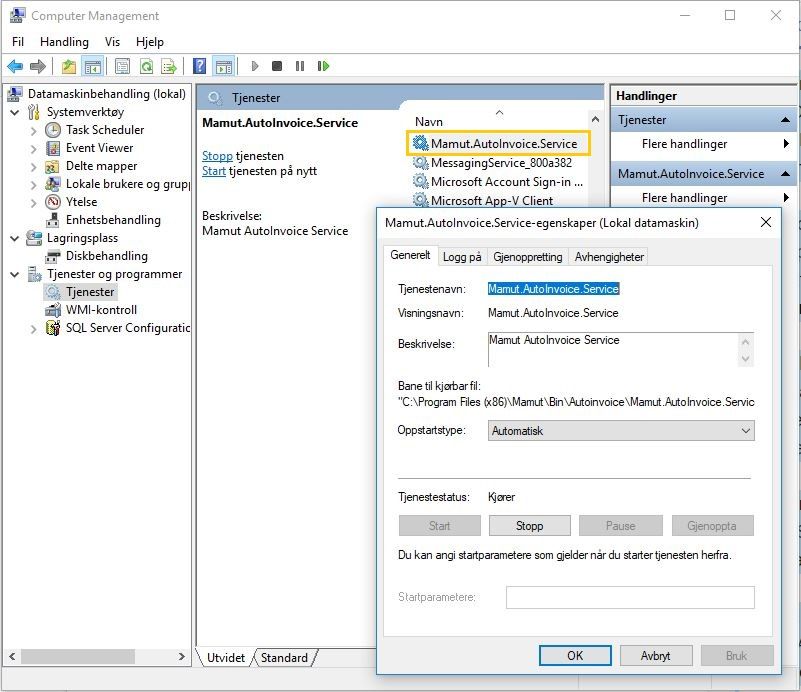This screenshot has width=801, height=692.
Task: Switch to the Standard view tab
Action: pos(284,658)
